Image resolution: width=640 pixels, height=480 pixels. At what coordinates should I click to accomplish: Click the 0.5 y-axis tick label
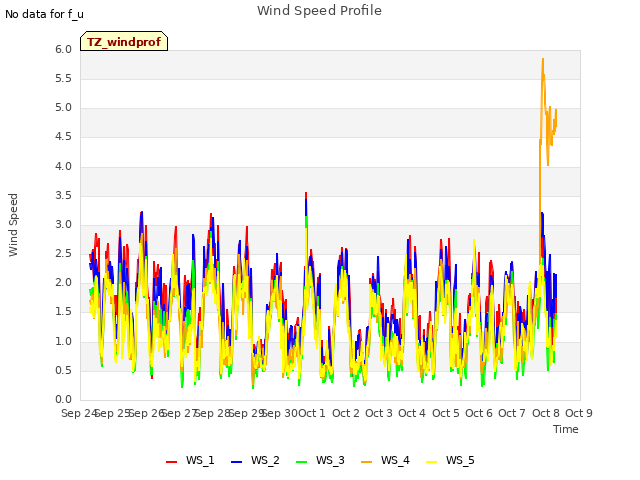pyautogui.click(x=63, y=371)
